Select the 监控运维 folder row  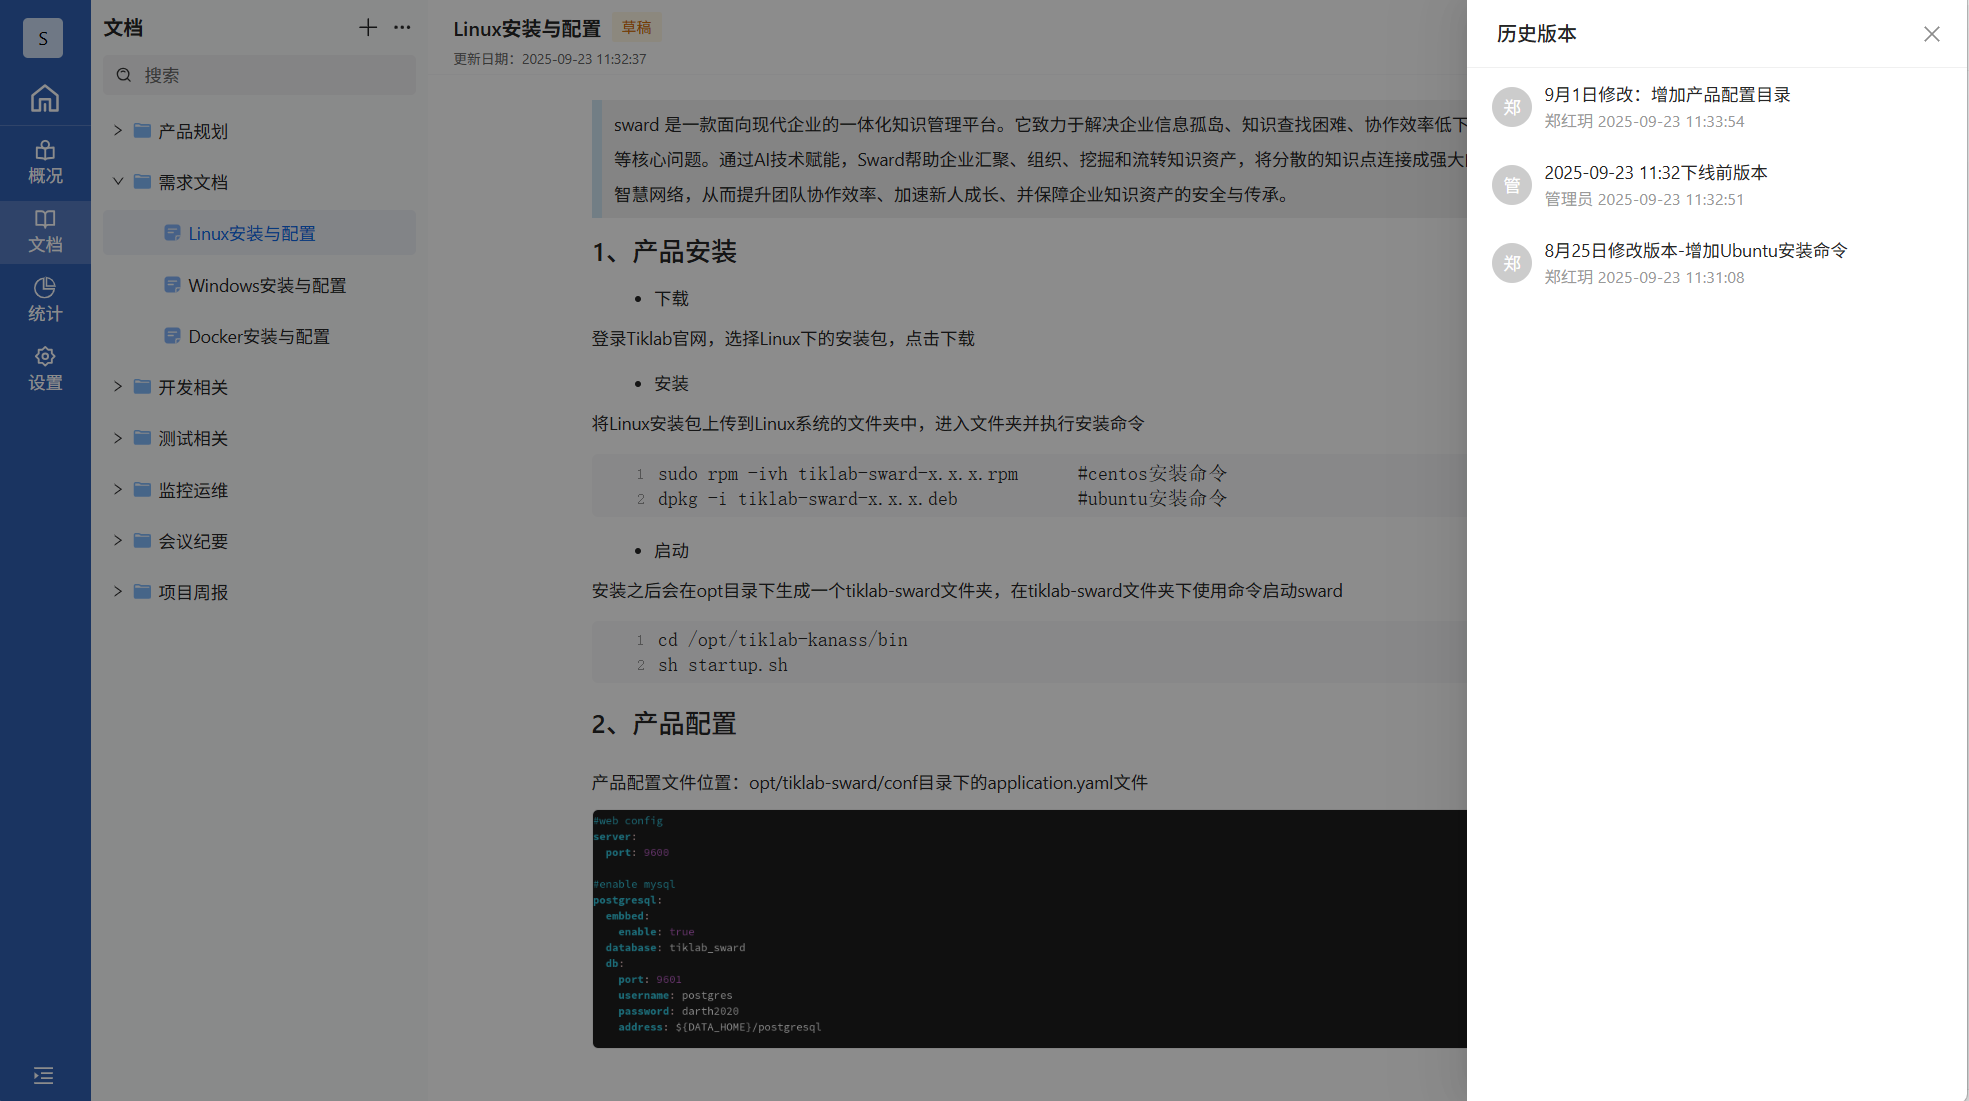[259, 490]
